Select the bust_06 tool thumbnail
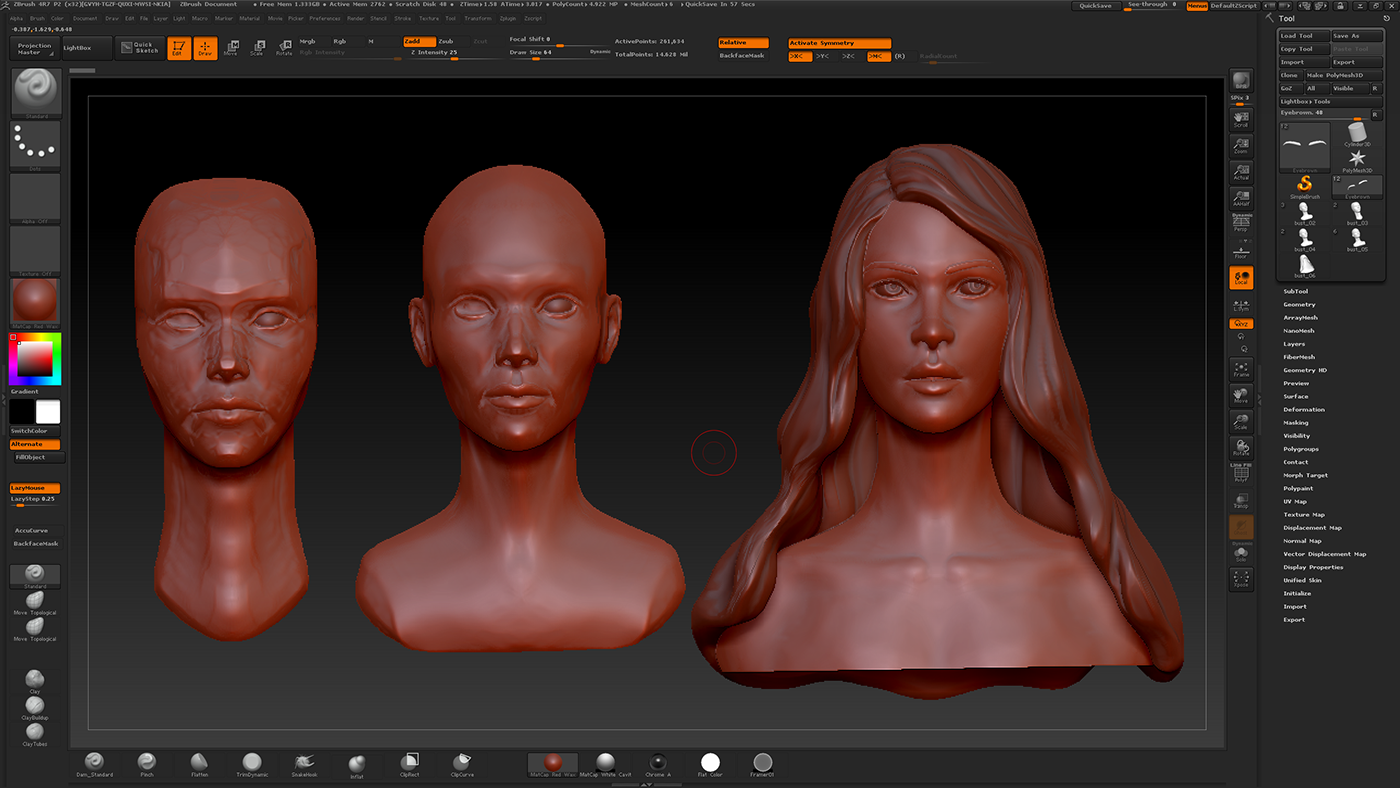Image resolution: width=1400 pixels, height=788 pixels. click(x=1305, y=265)
